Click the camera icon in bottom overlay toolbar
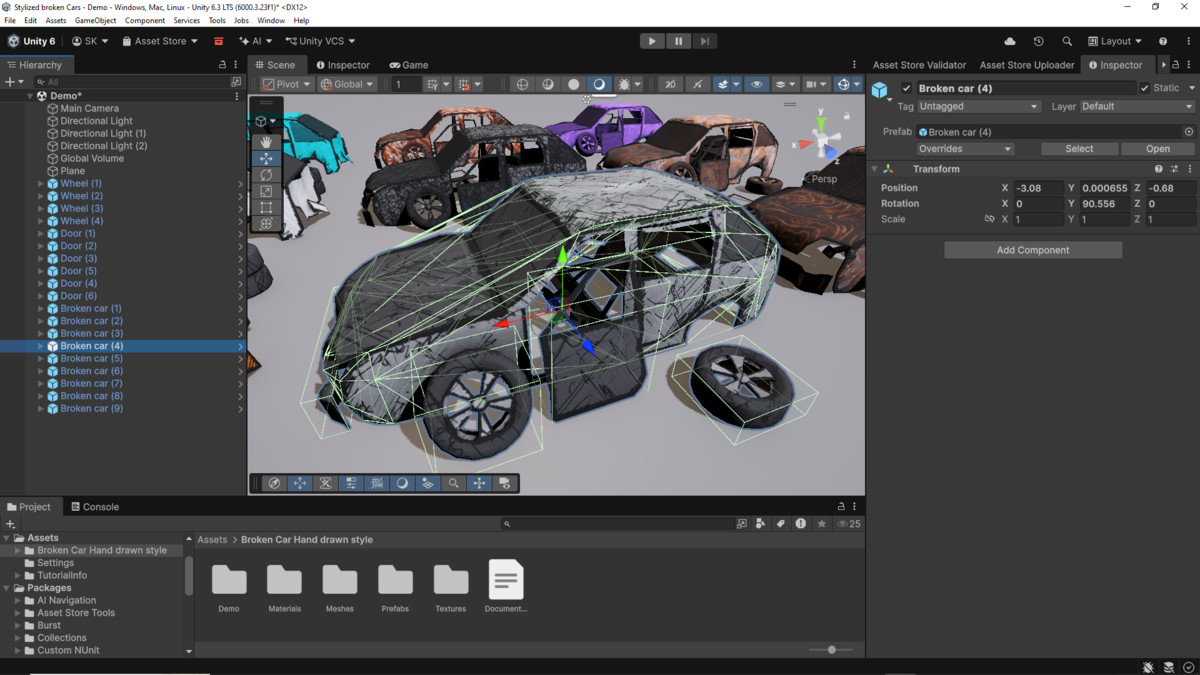 pyautogui.click(x=505, y=483)
